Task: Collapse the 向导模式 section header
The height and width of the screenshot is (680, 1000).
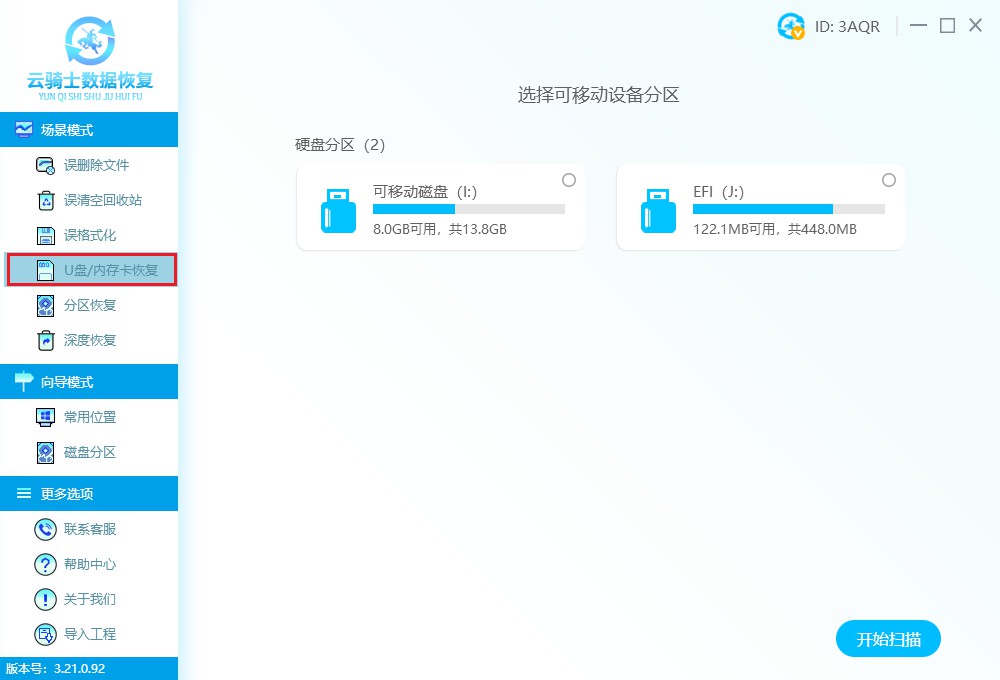Action: [90, 381]
